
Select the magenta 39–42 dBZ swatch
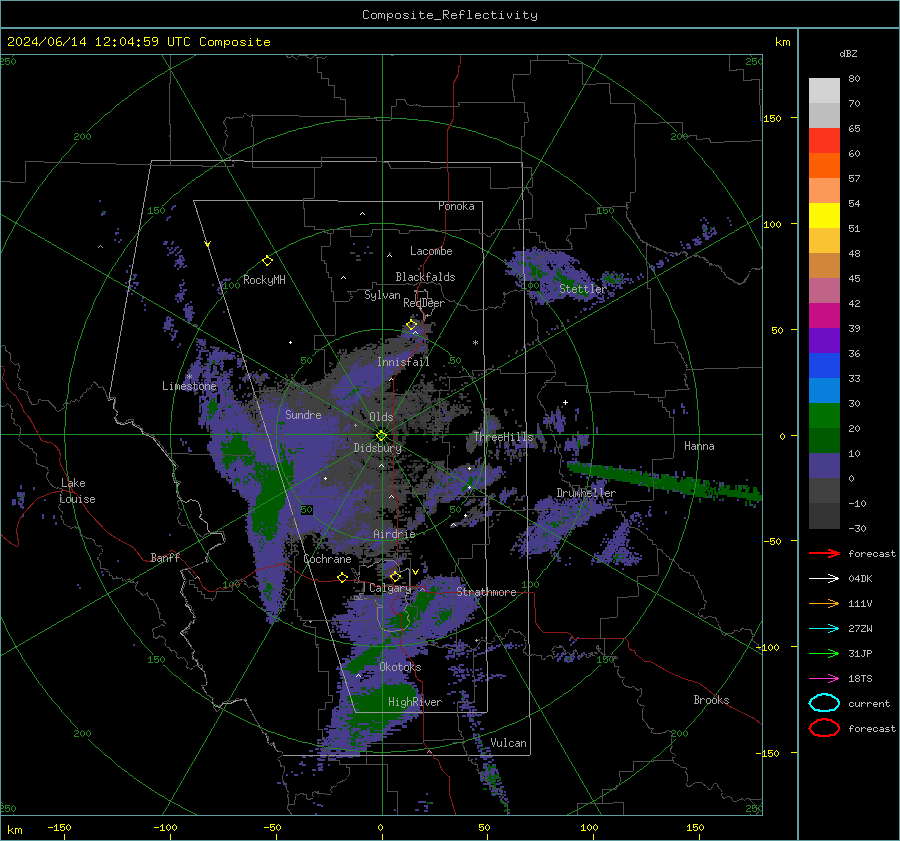824,315
